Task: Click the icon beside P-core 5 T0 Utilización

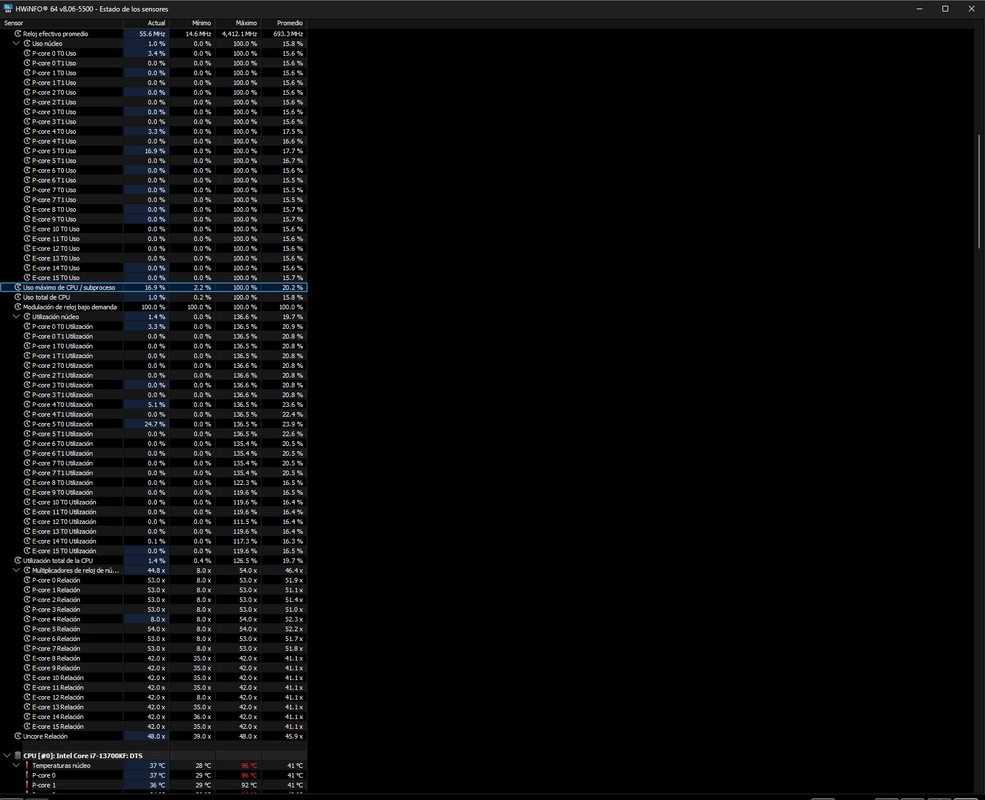Action: point(27,424)
